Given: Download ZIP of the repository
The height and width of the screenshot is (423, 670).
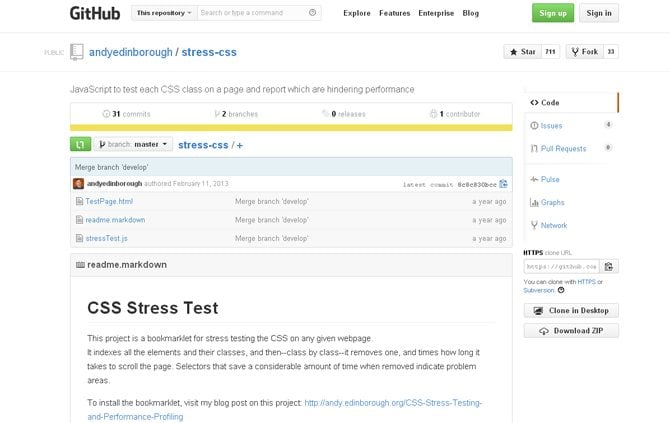Looking at the screenshot, I should [571, 331].
